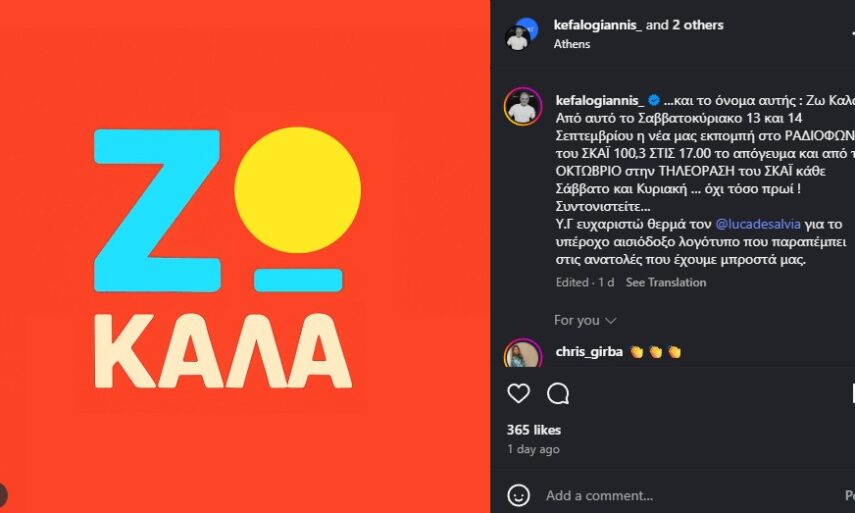Open the @lucadesalvia mention link
This screenshot has width=855, height=513.
click(x=758, y=224)
